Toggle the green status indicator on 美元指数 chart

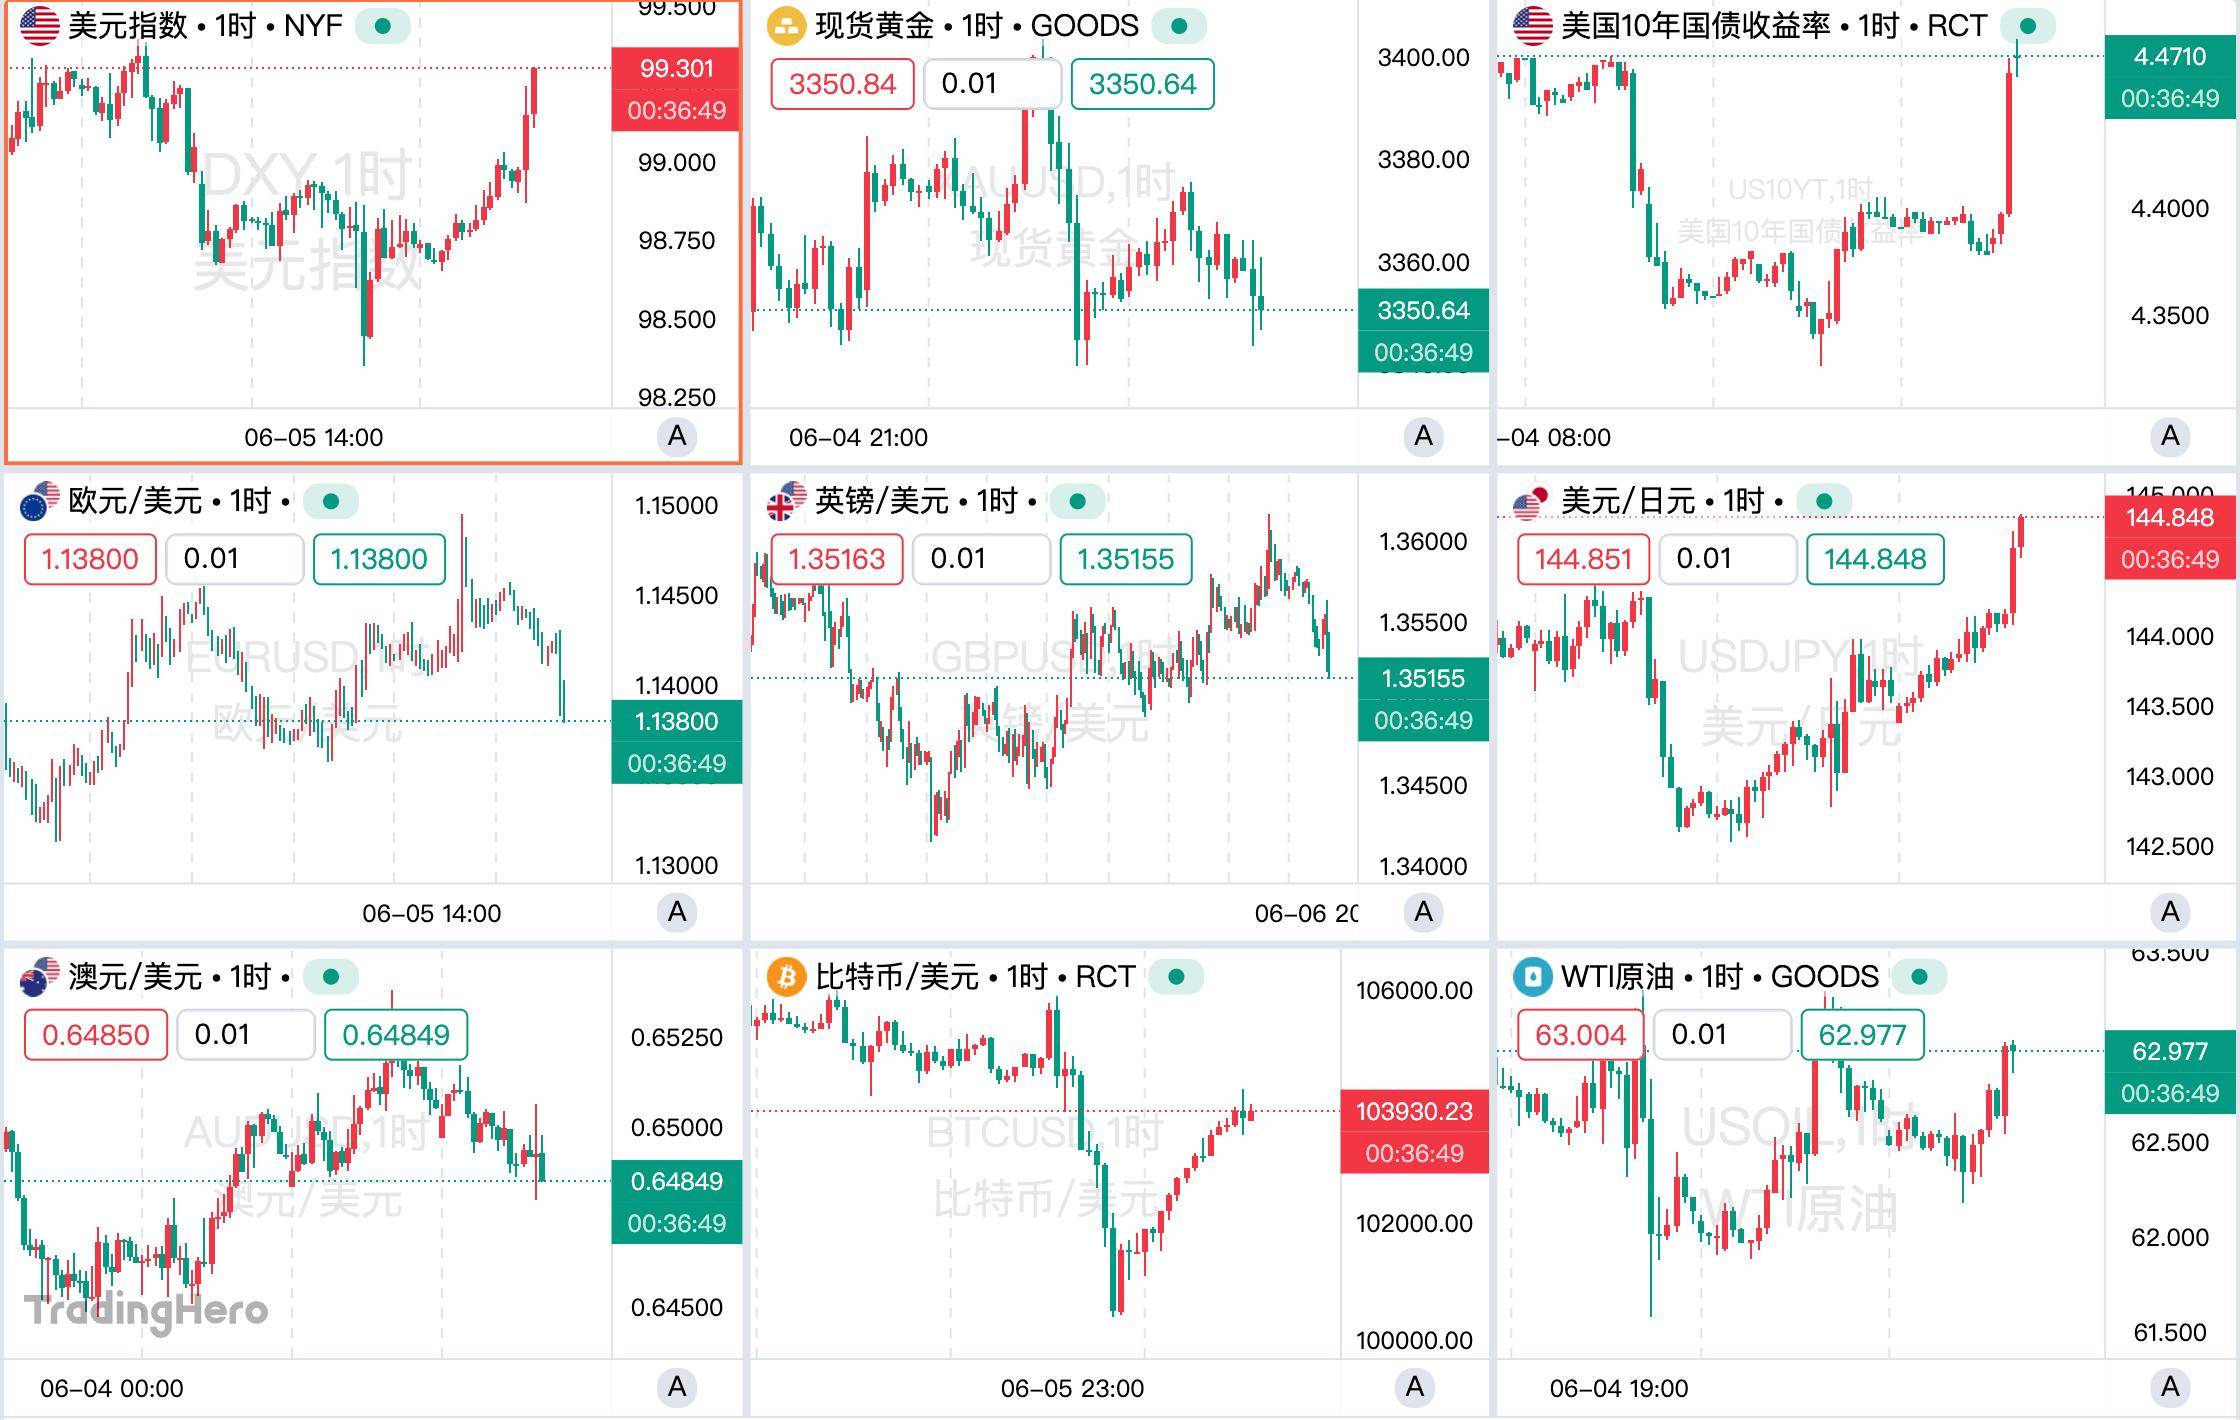383,27
